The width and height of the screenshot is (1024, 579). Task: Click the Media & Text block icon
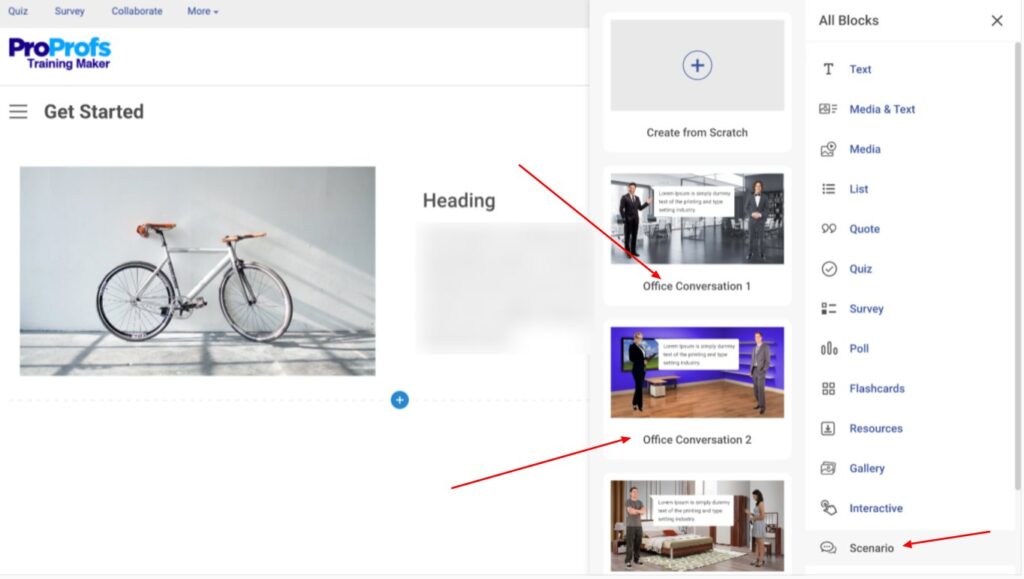[828, 109]
